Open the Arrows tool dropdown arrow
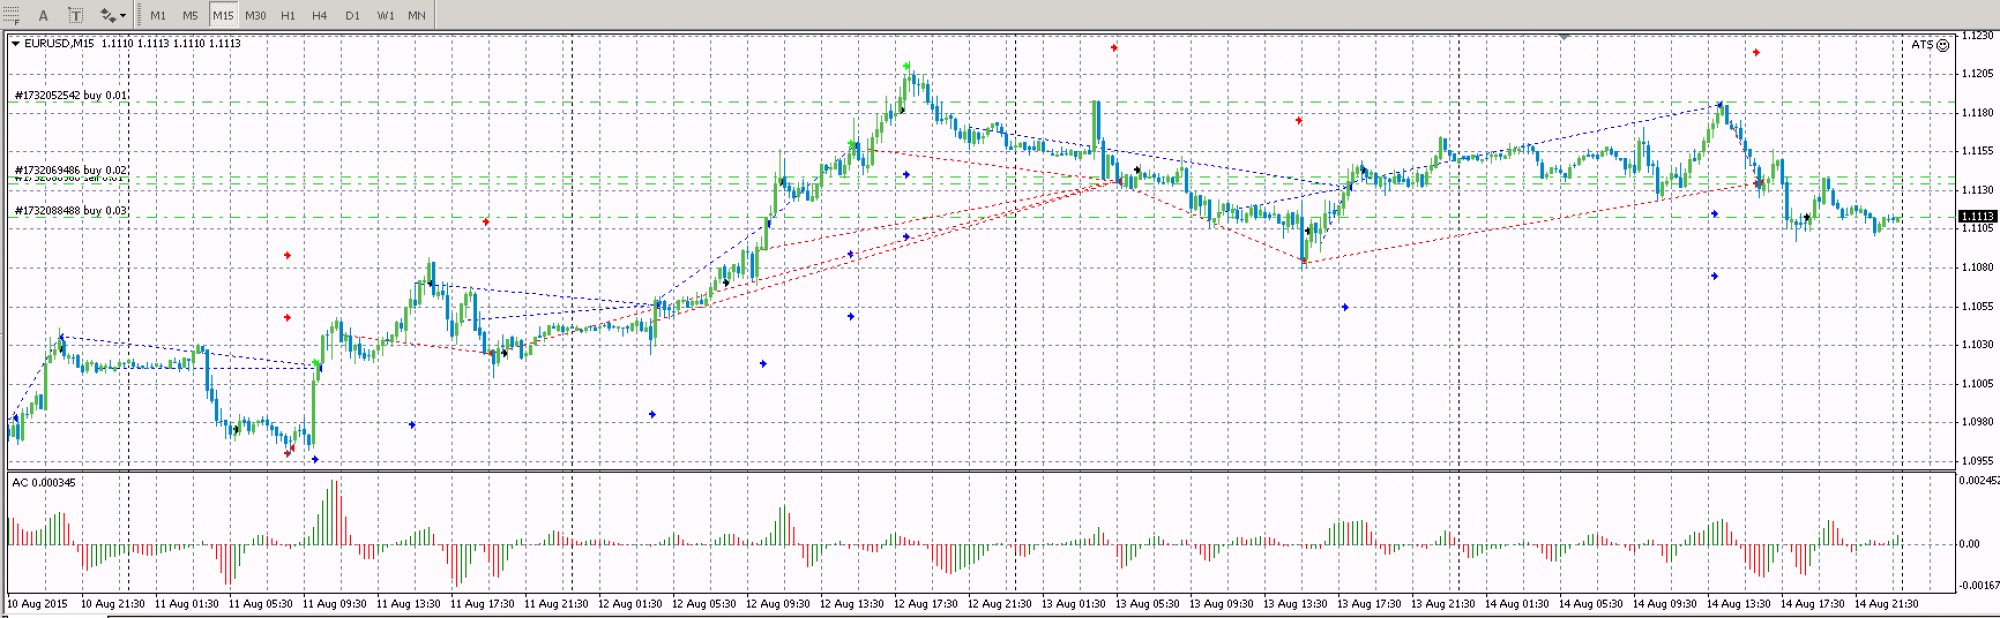2000x618 pixels. (x=123, y=15)
